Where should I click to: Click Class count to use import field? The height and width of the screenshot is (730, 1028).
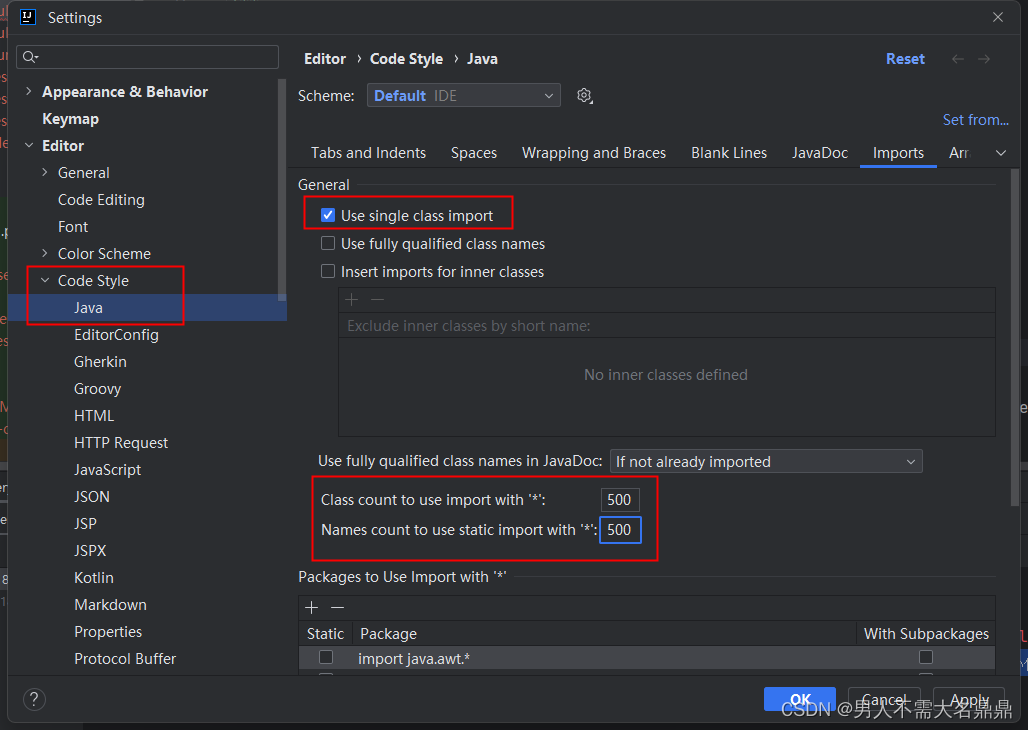[620, 500]
